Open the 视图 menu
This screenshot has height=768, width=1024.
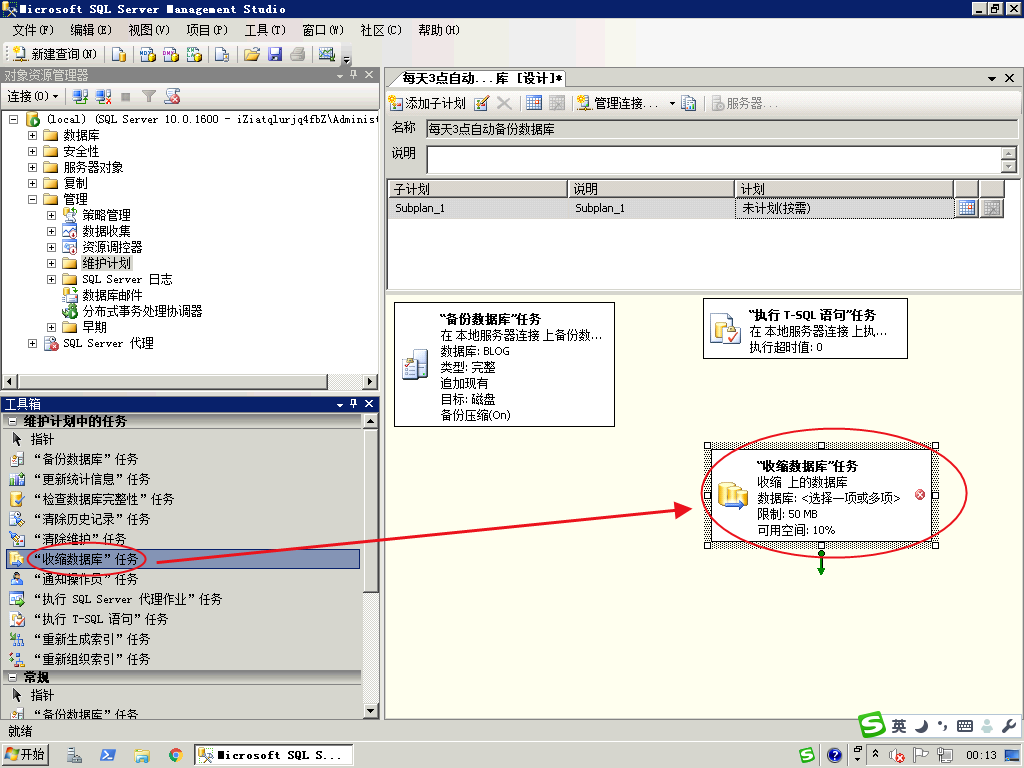[x=149, y=30]
